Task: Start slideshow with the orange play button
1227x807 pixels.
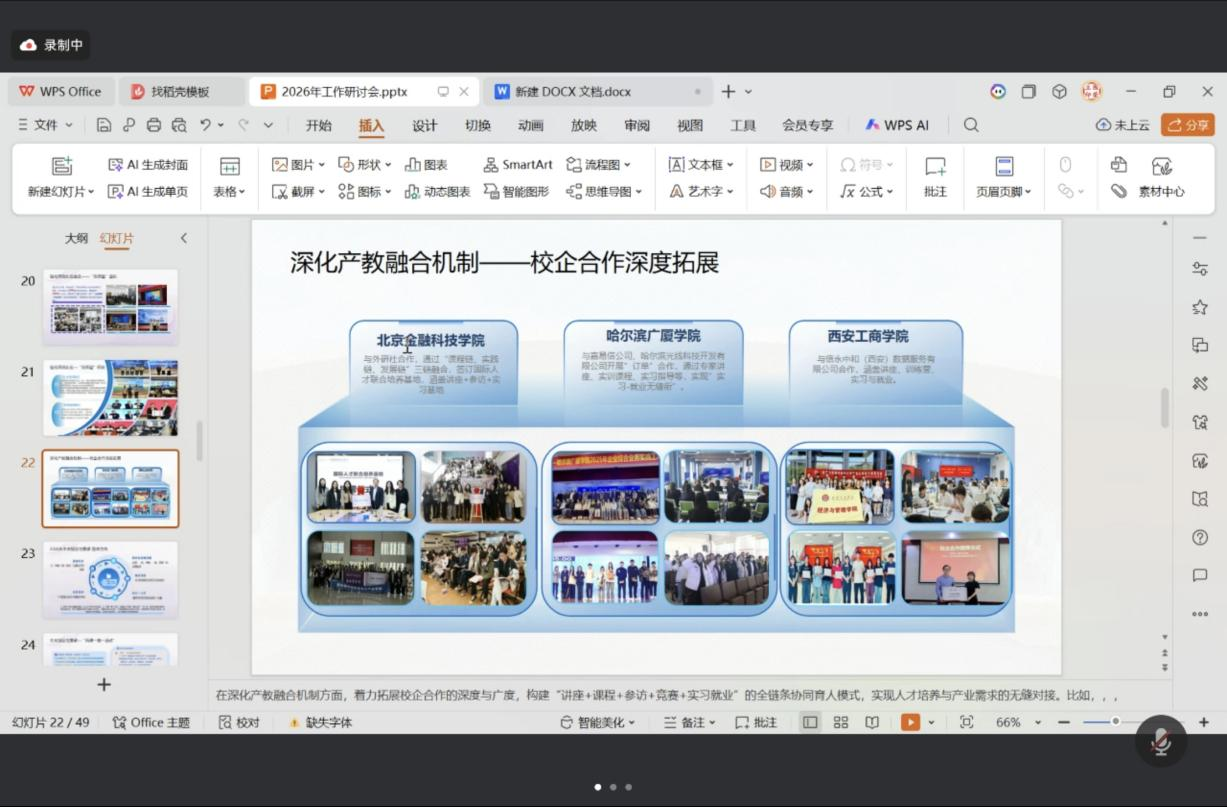Action: 910,722
